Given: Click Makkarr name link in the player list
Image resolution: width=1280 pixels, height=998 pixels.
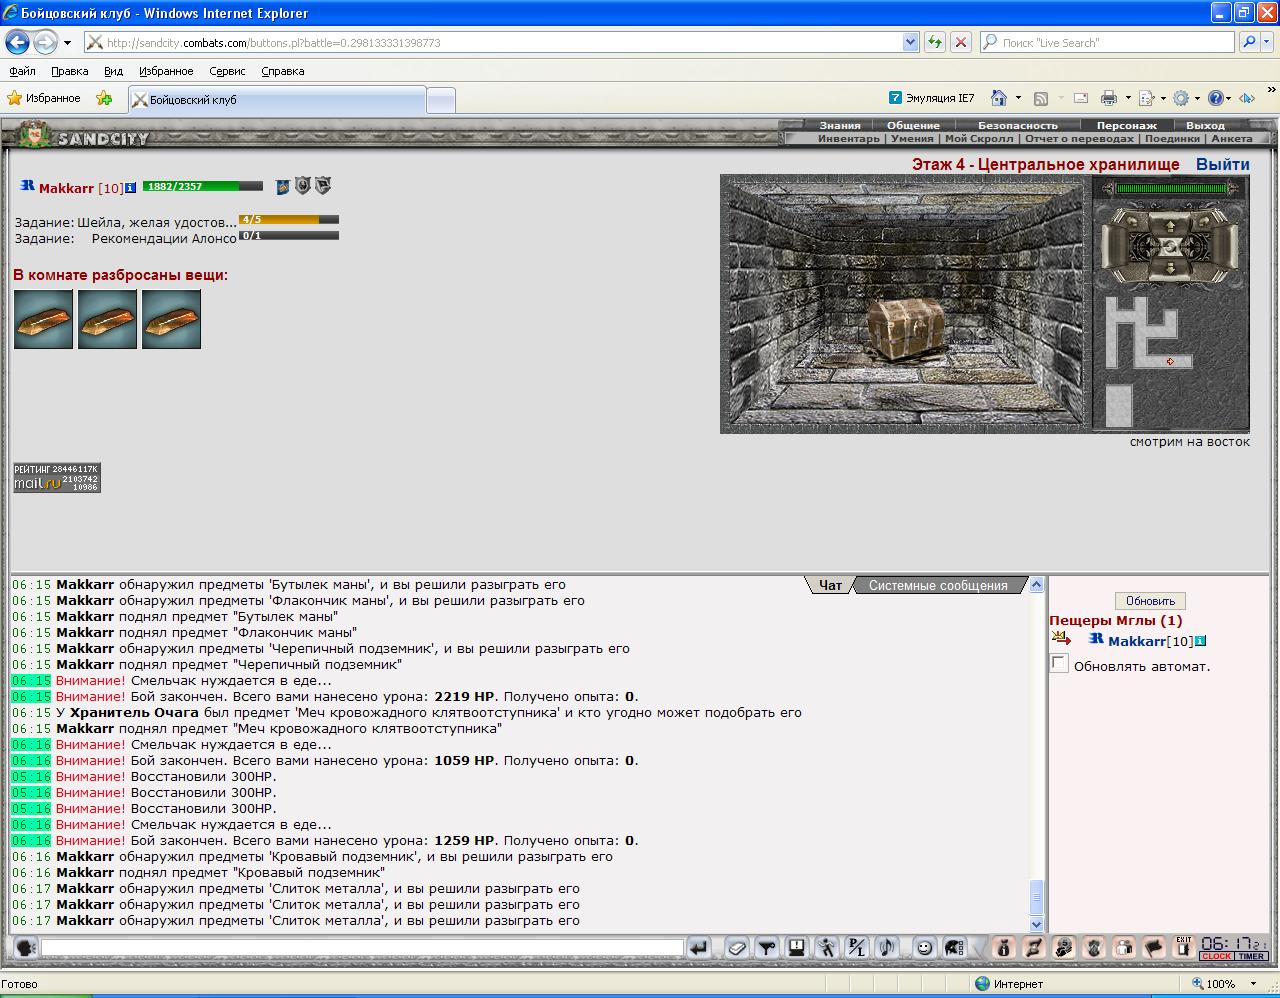Looking at the screenshot, I should (x=1137, y=641).
